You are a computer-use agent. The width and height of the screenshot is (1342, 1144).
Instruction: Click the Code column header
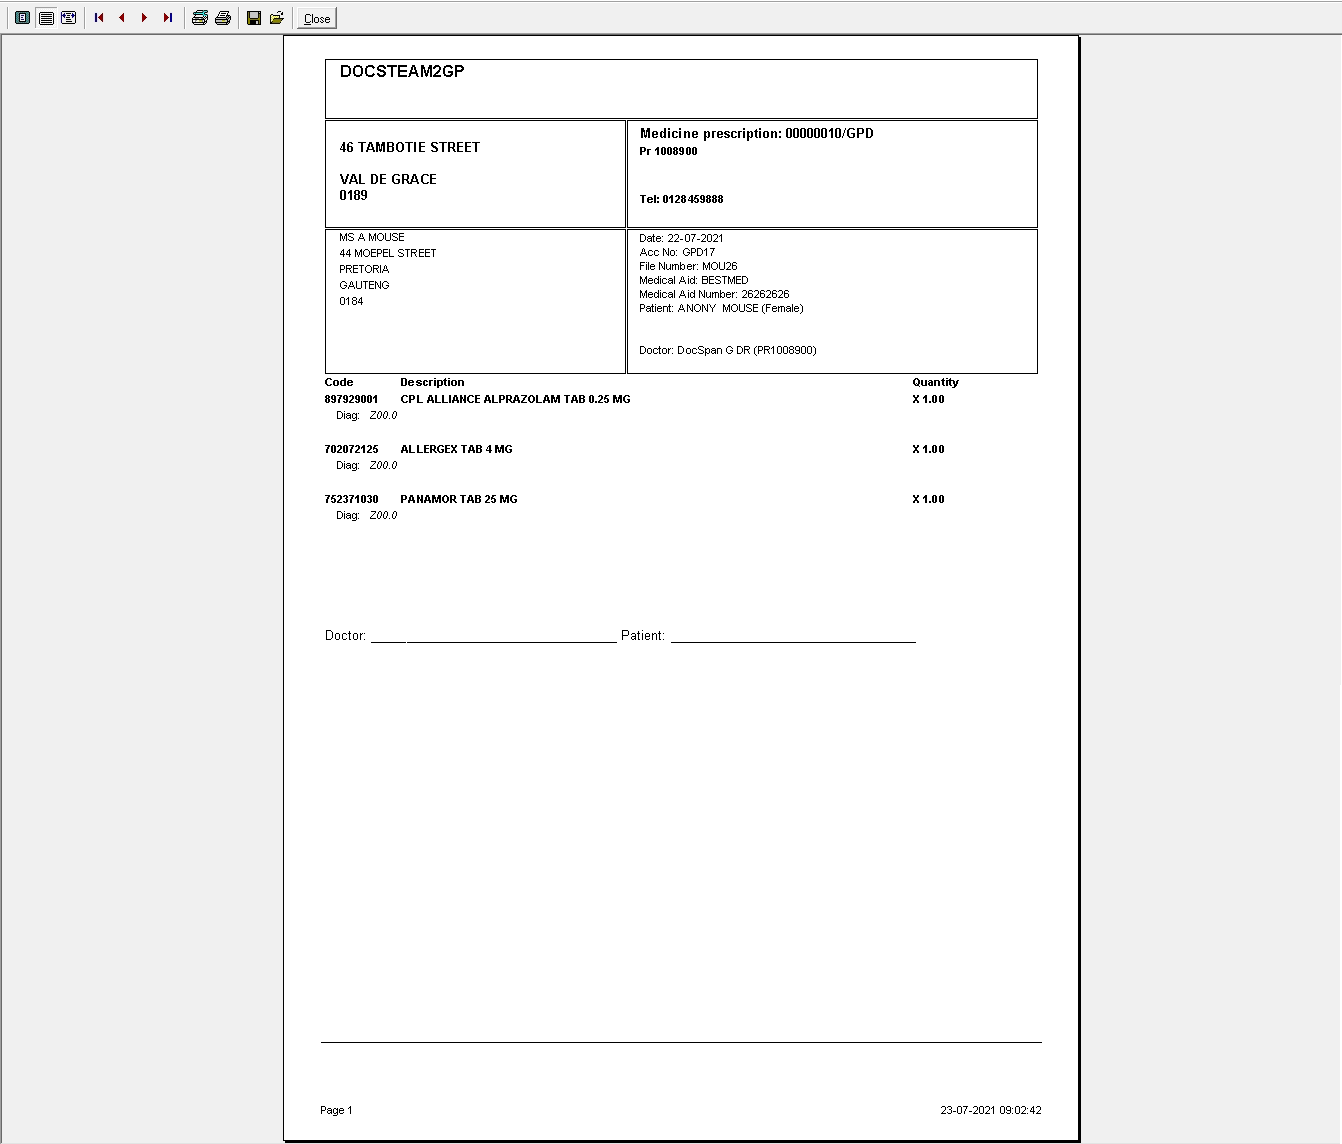coord(339,382)
